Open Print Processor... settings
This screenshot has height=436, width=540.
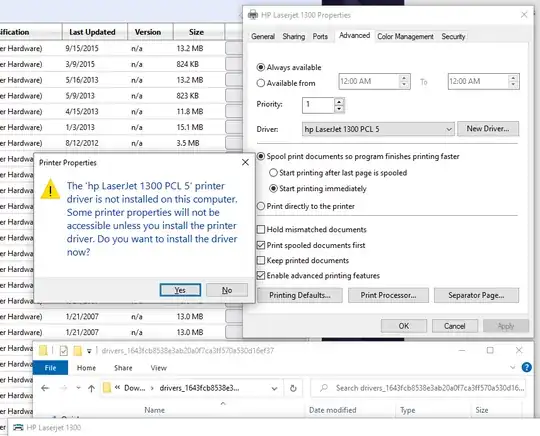(388, 295)
